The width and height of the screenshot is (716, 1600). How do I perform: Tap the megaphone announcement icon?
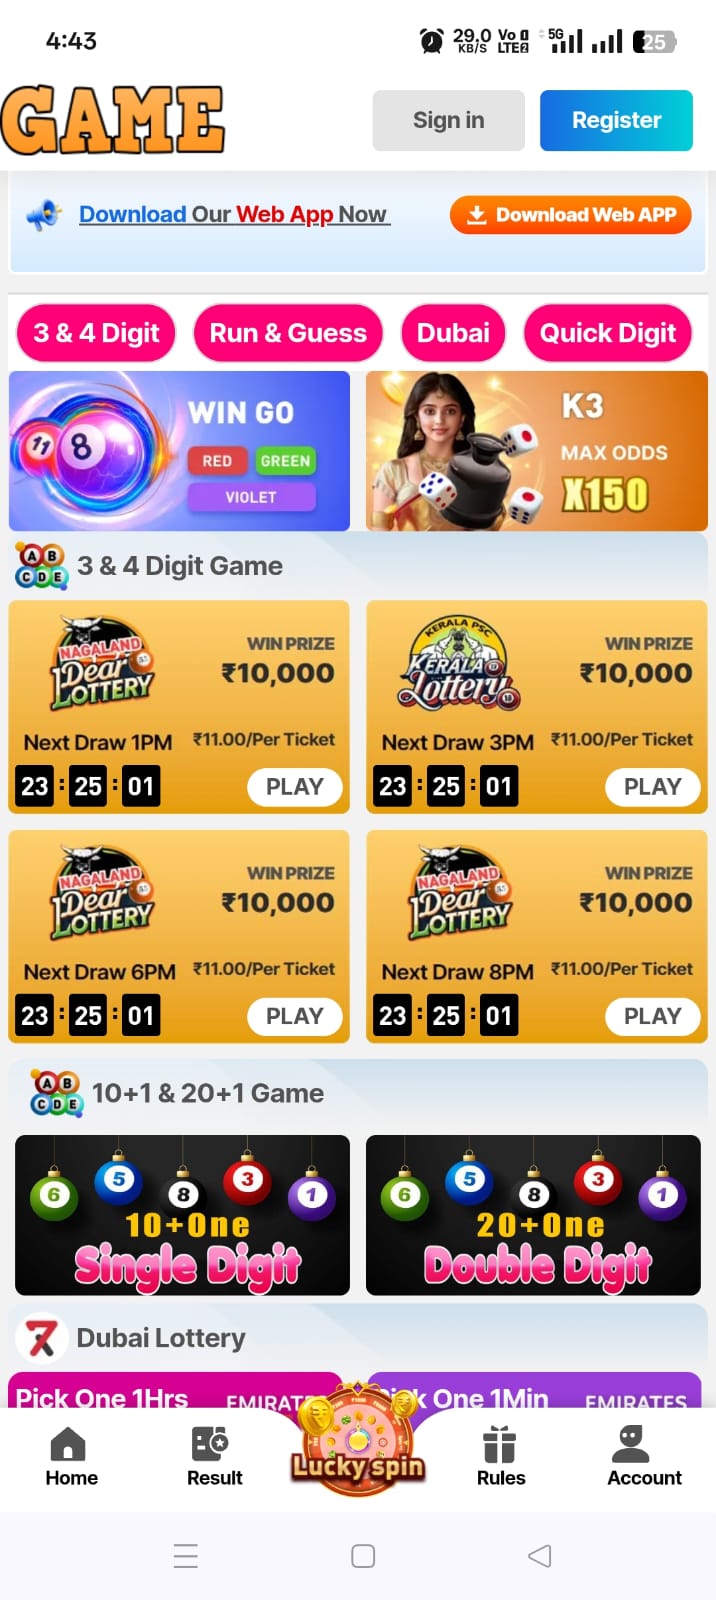[x=44, y=214]
